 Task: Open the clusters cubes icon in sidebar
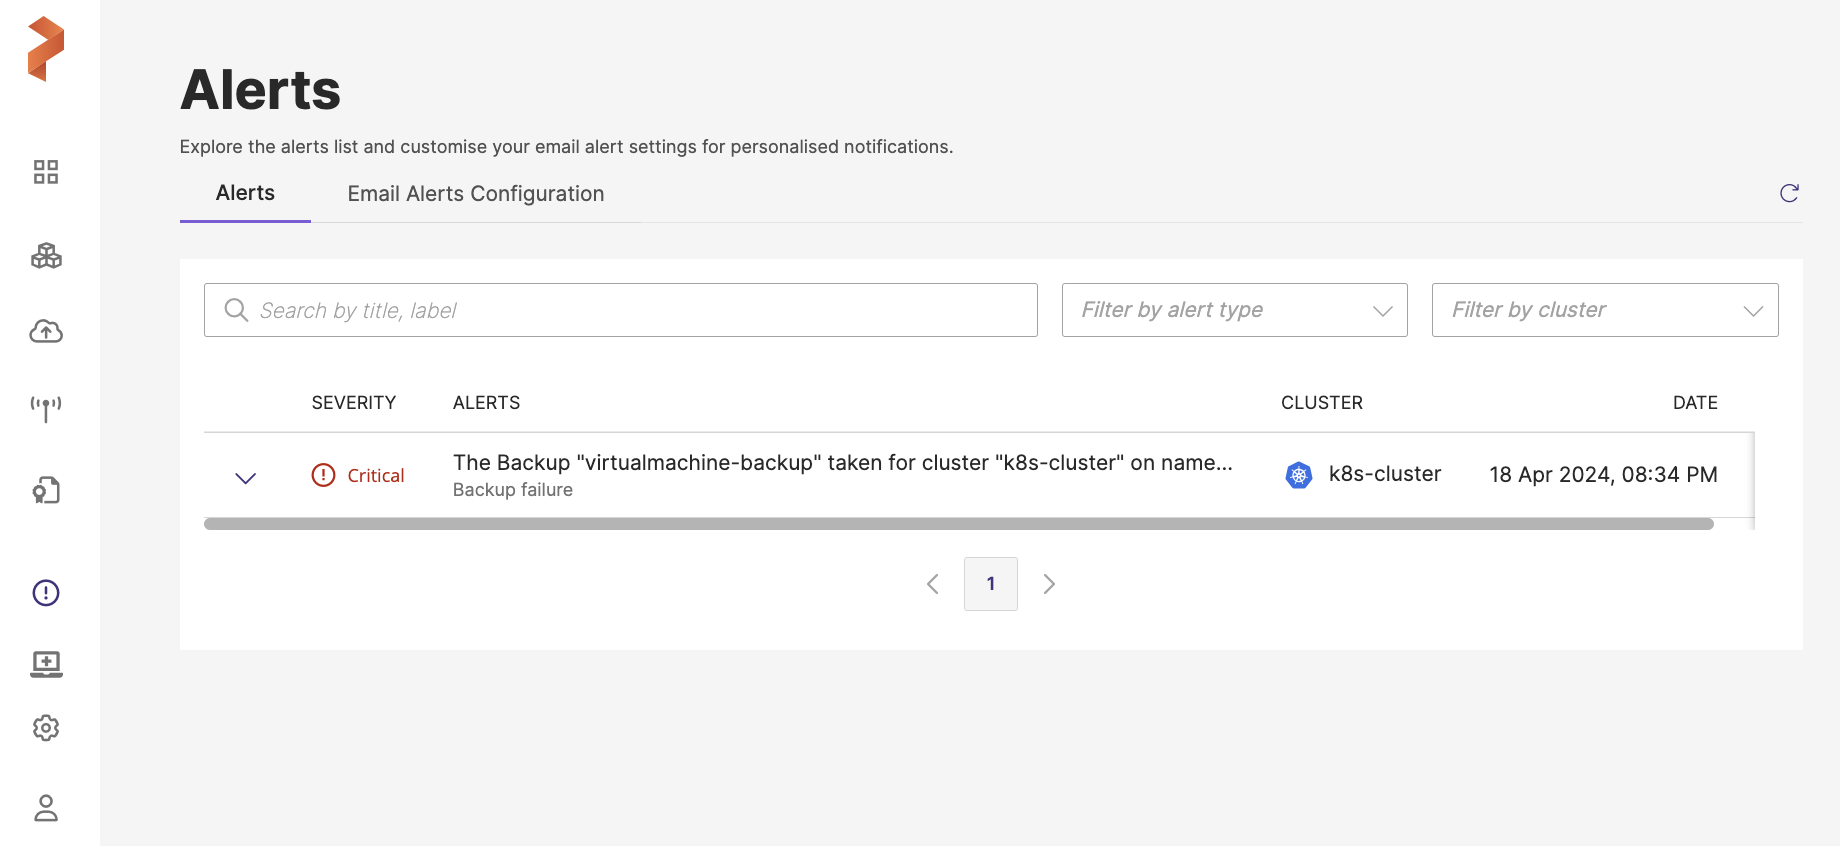(46, 256)
